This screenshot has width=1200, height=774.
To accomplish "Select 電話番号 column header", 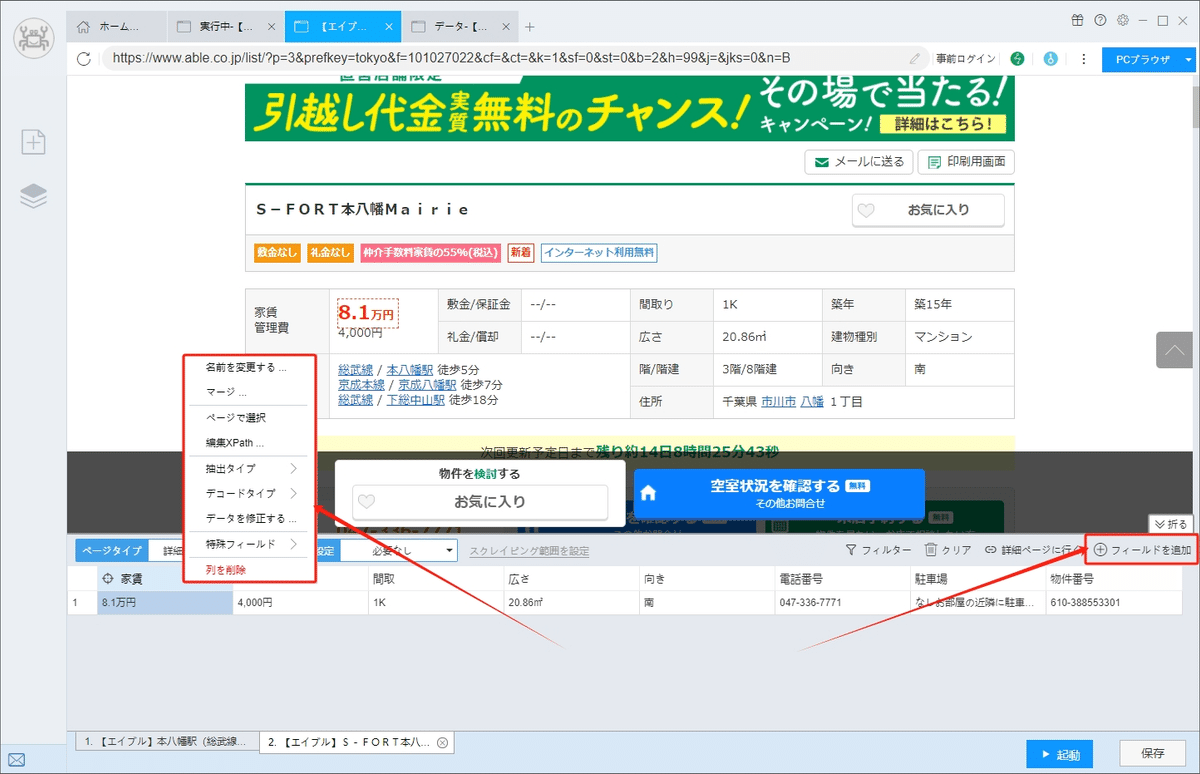I will tap(840, 578).
